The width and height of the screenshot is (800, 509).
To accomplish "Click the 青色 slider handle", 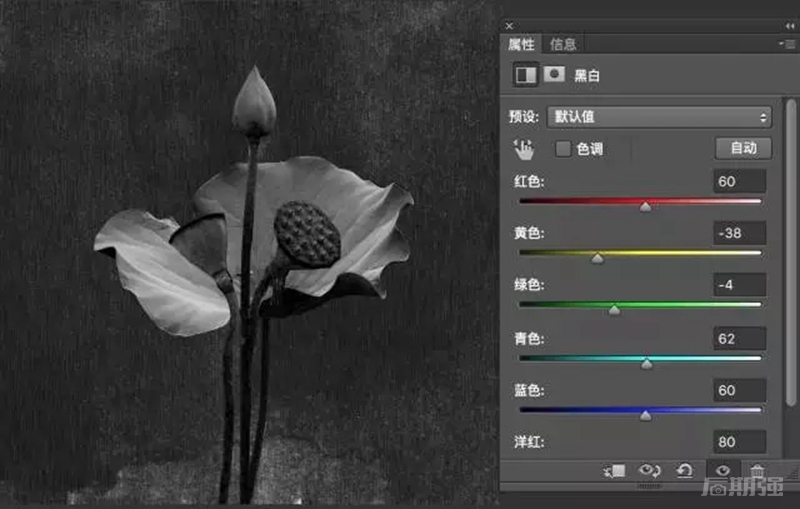I will [x=646, y=363].
